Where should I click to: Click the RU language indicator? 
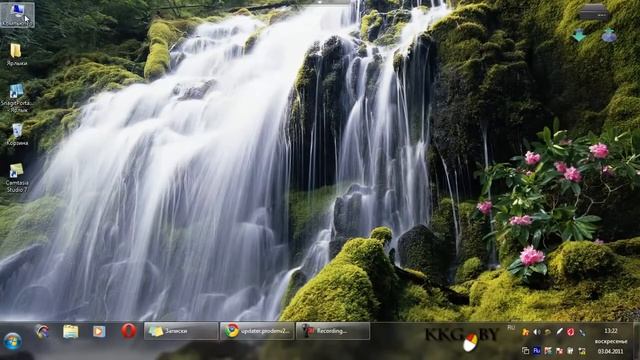pos(511,327)
